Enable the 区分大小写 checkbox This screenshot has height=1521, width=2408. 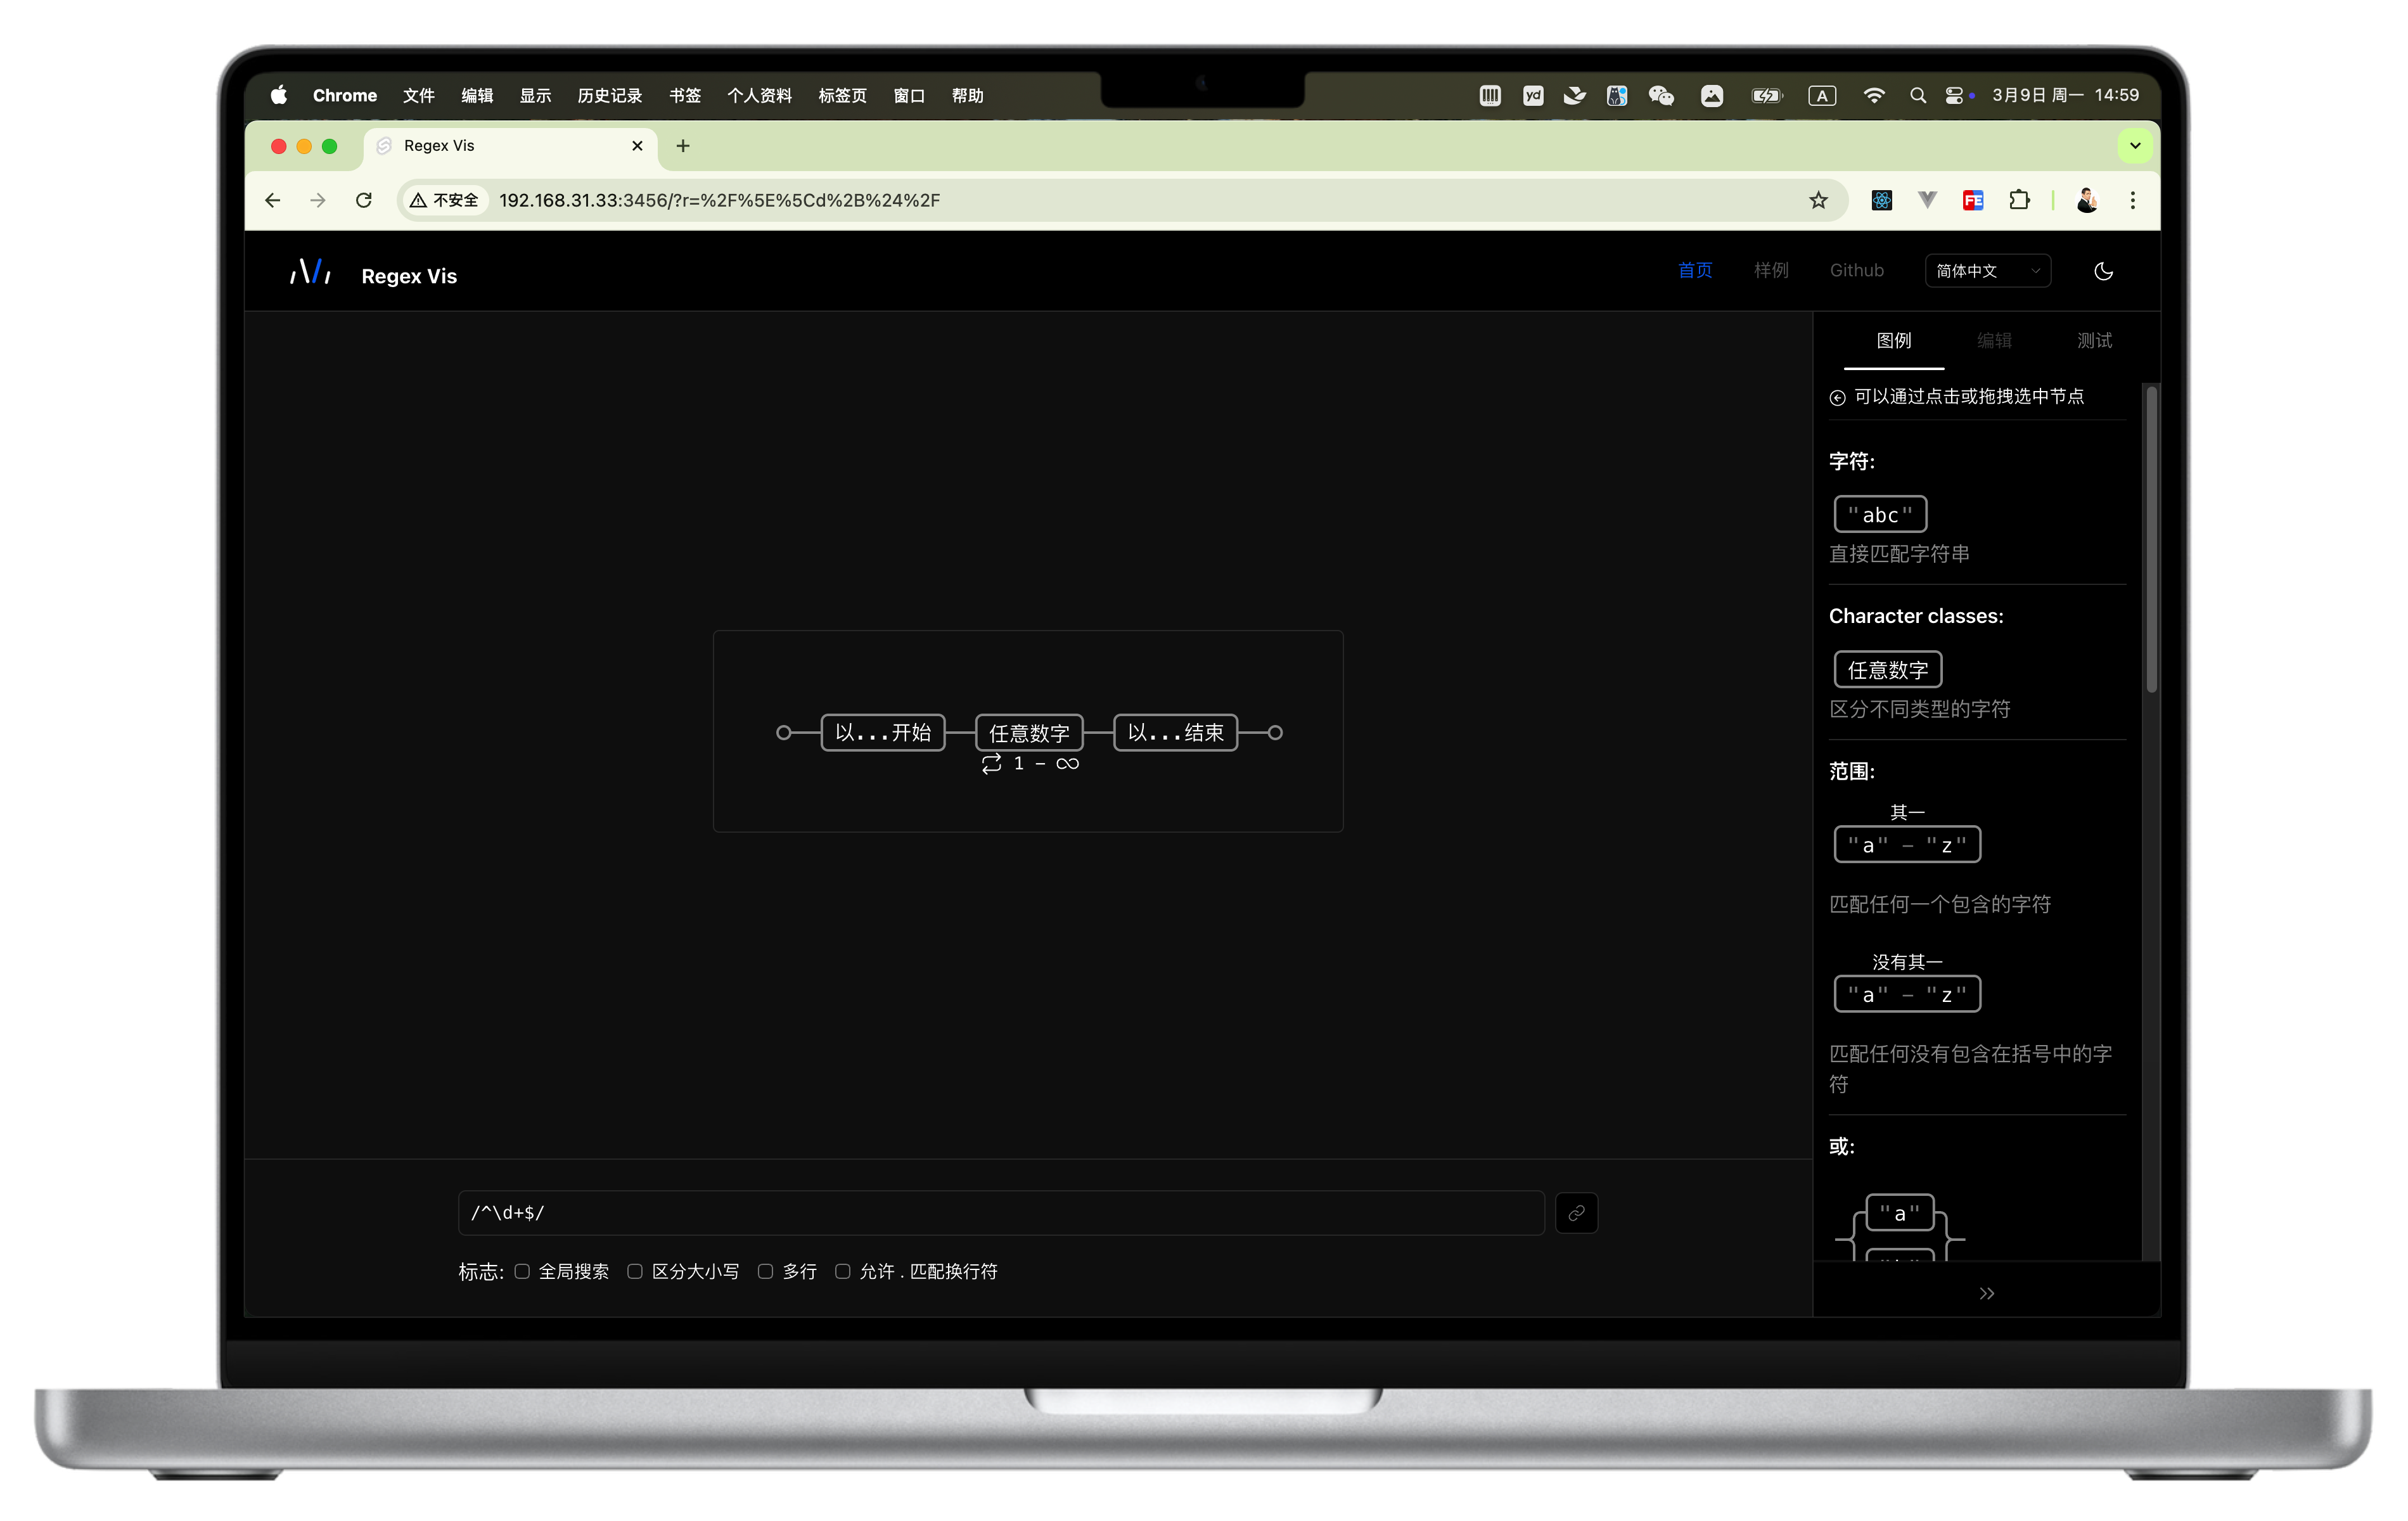click(635, 1271)
